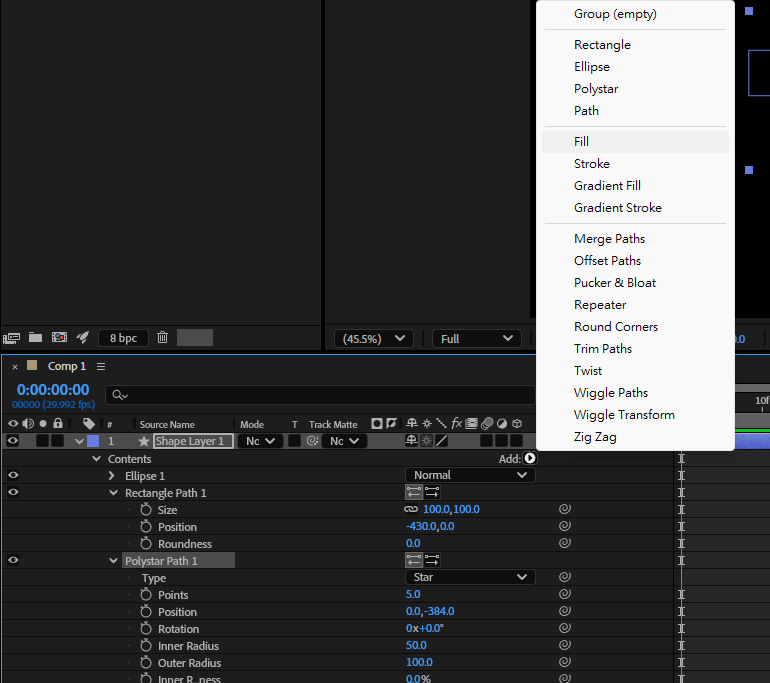
Task: Hide Shape Layer 1 with its eye icon
Action: [13, 441]
